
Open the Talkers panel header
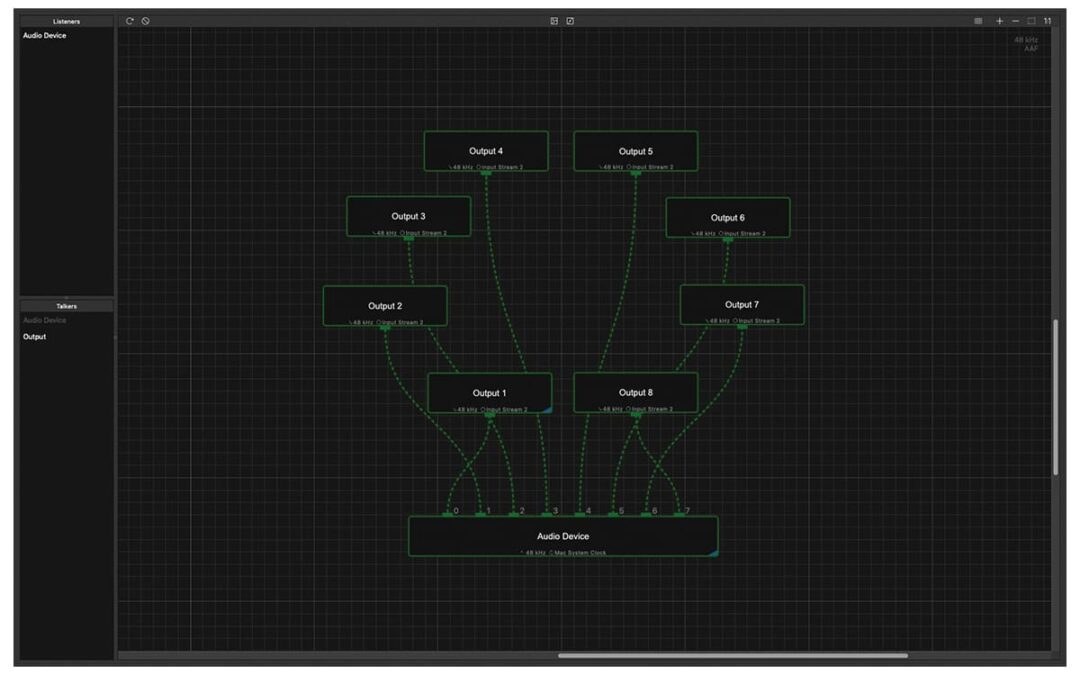click(66, 306)
